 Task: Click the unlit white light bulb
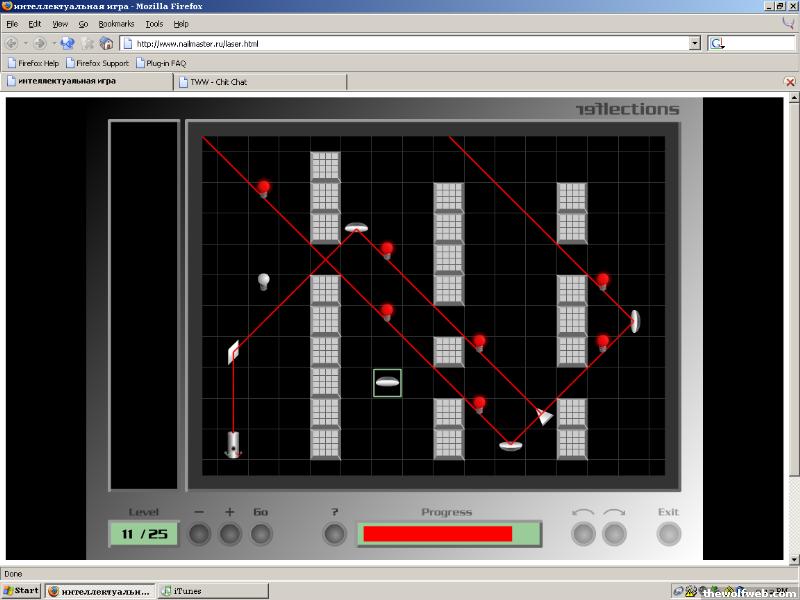(264, 281)
